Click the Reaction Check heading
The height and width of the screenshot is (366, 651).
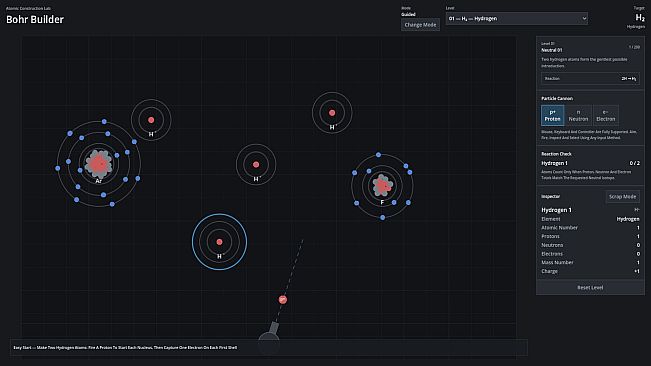pos(556,154)
